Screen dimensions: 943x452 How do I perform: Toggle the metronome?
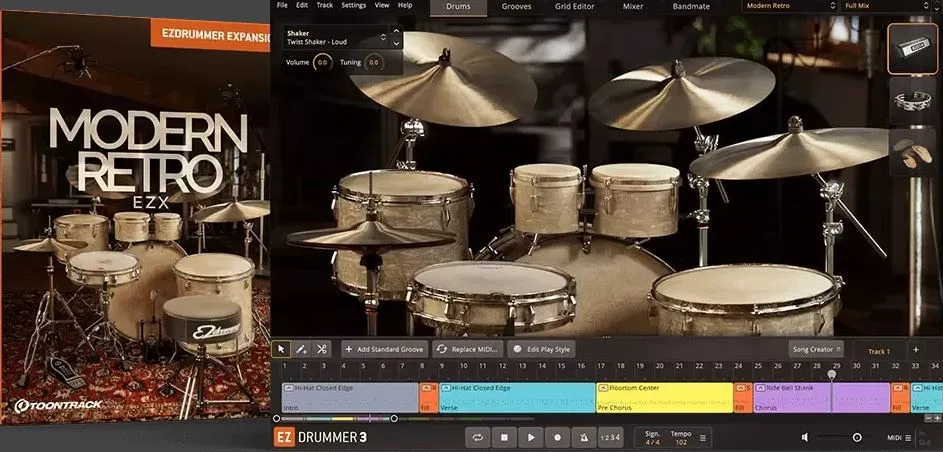[x=583, y=438]
